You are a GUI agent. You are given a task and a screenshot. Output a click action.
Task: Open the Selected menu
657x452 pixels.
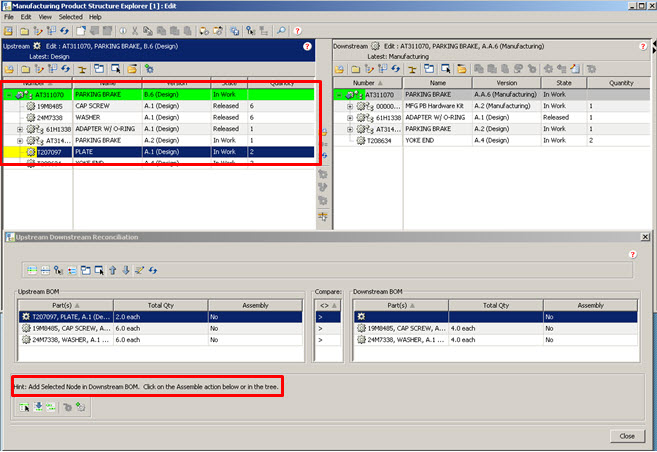coord(70,17)
